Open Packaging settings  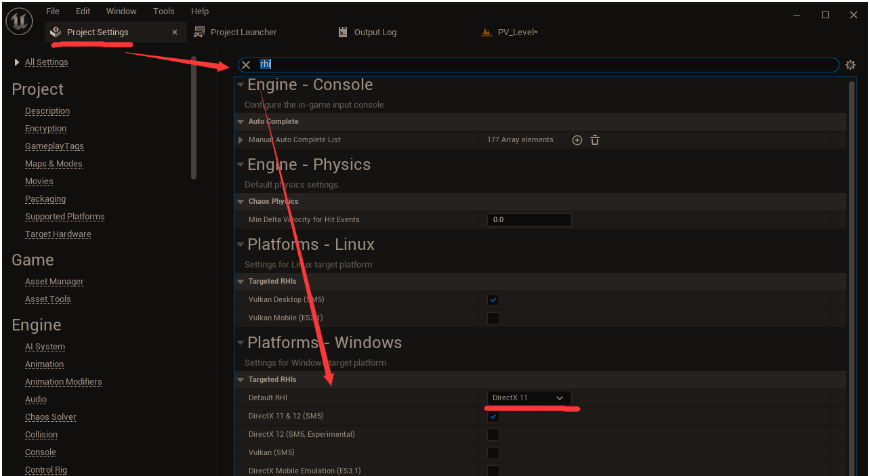[45, 199]
